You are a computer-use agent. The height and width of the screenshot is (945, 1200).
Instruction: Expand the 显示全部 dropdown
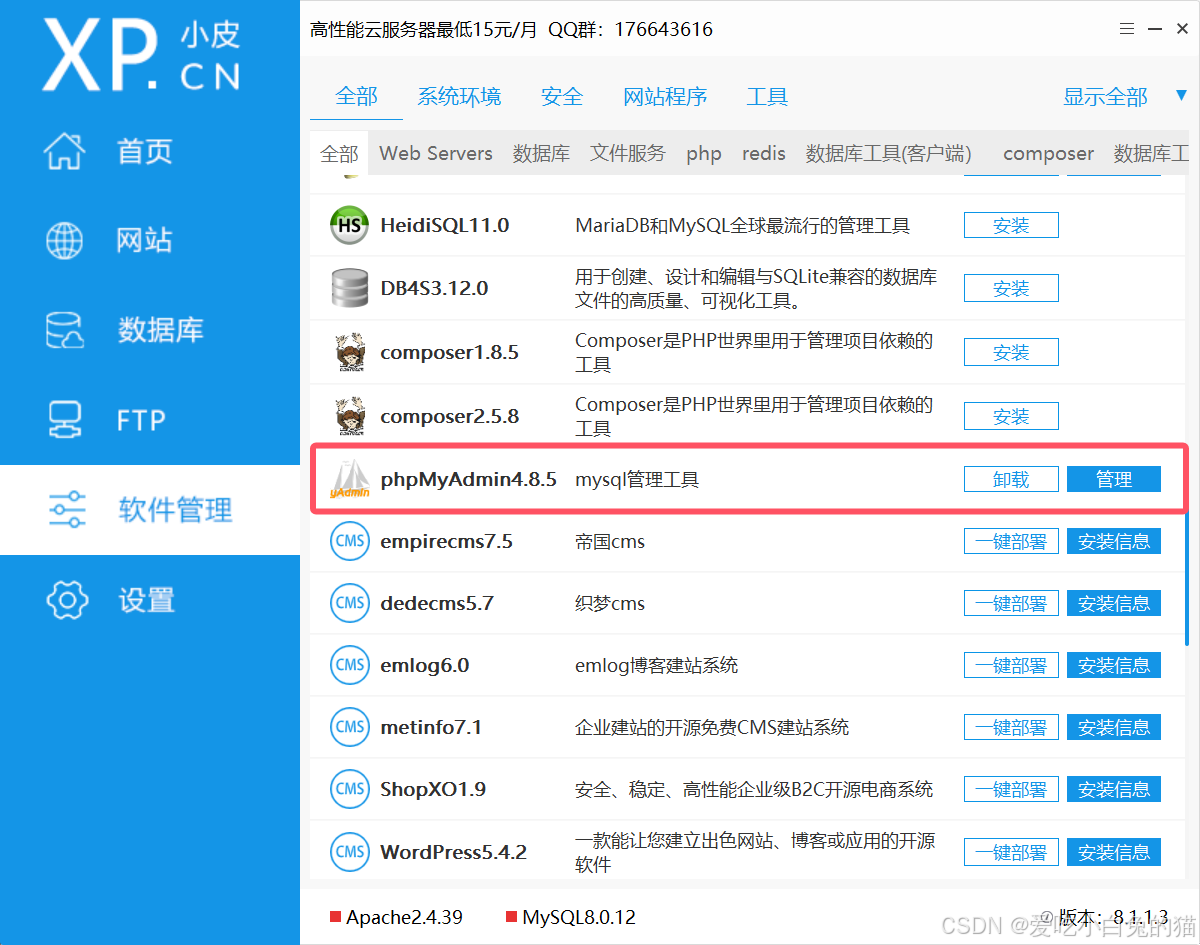coord(1125,97)
